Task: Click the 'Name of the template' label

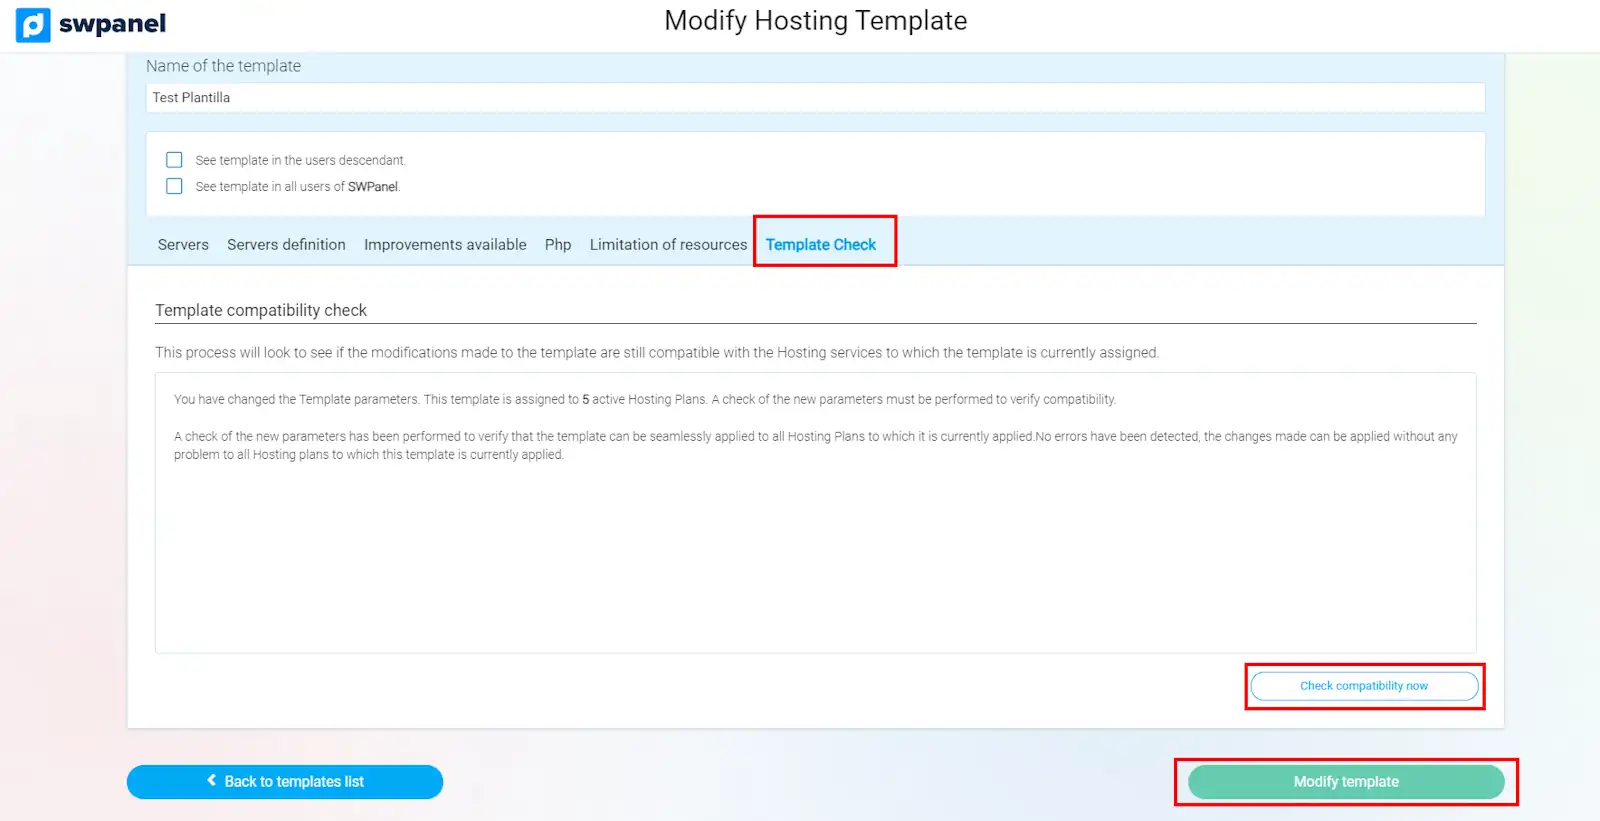Action: pyautogui.click(x=223, y=66)
